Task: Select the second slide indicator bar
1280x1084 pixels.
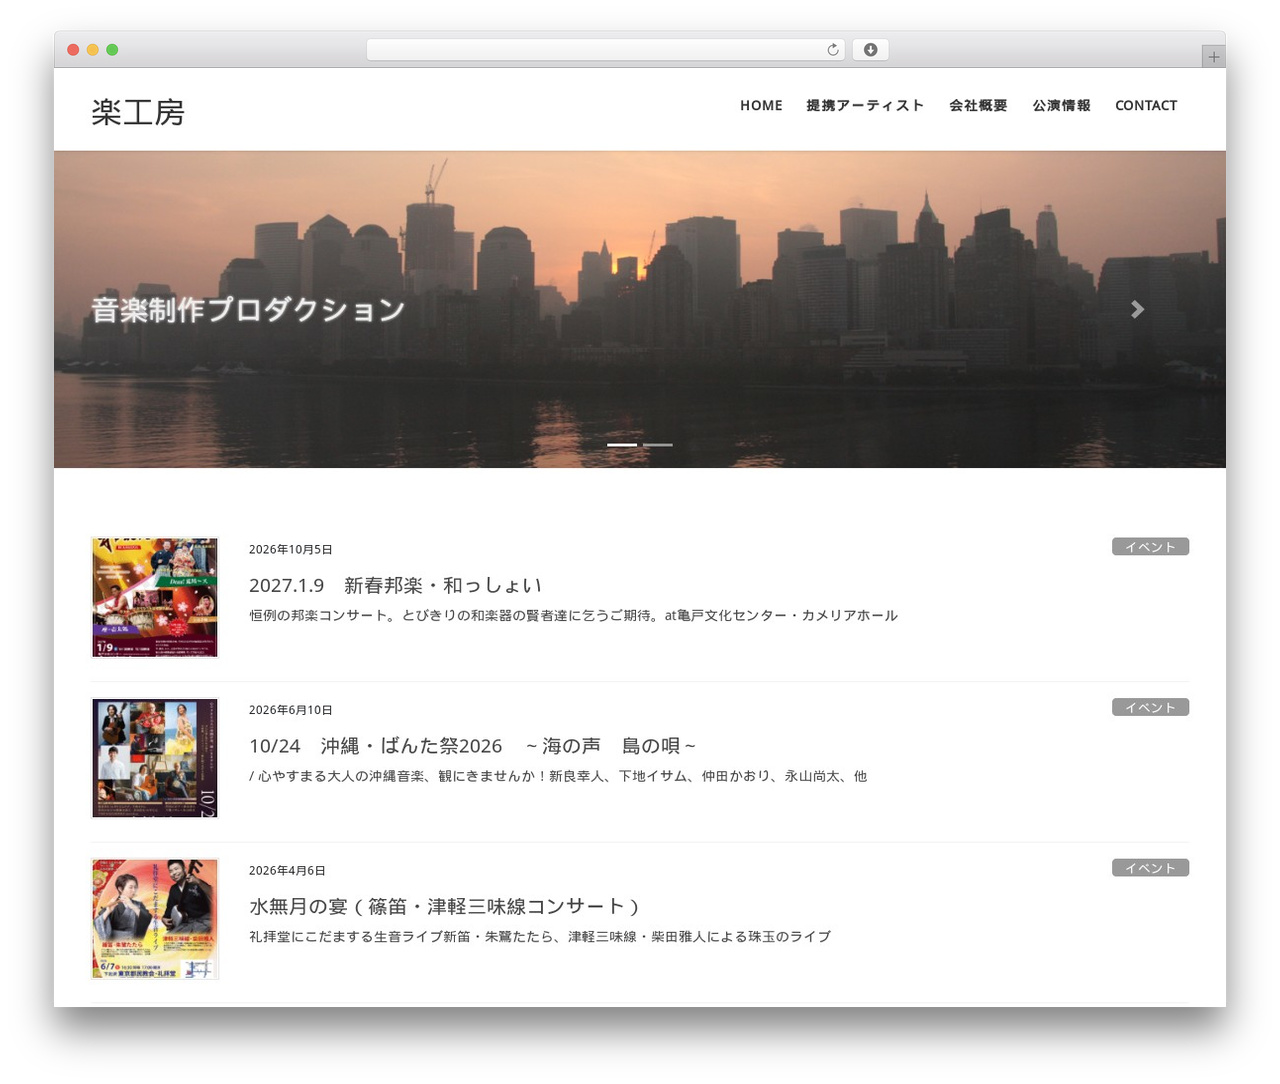Action: tap(657, 444)
